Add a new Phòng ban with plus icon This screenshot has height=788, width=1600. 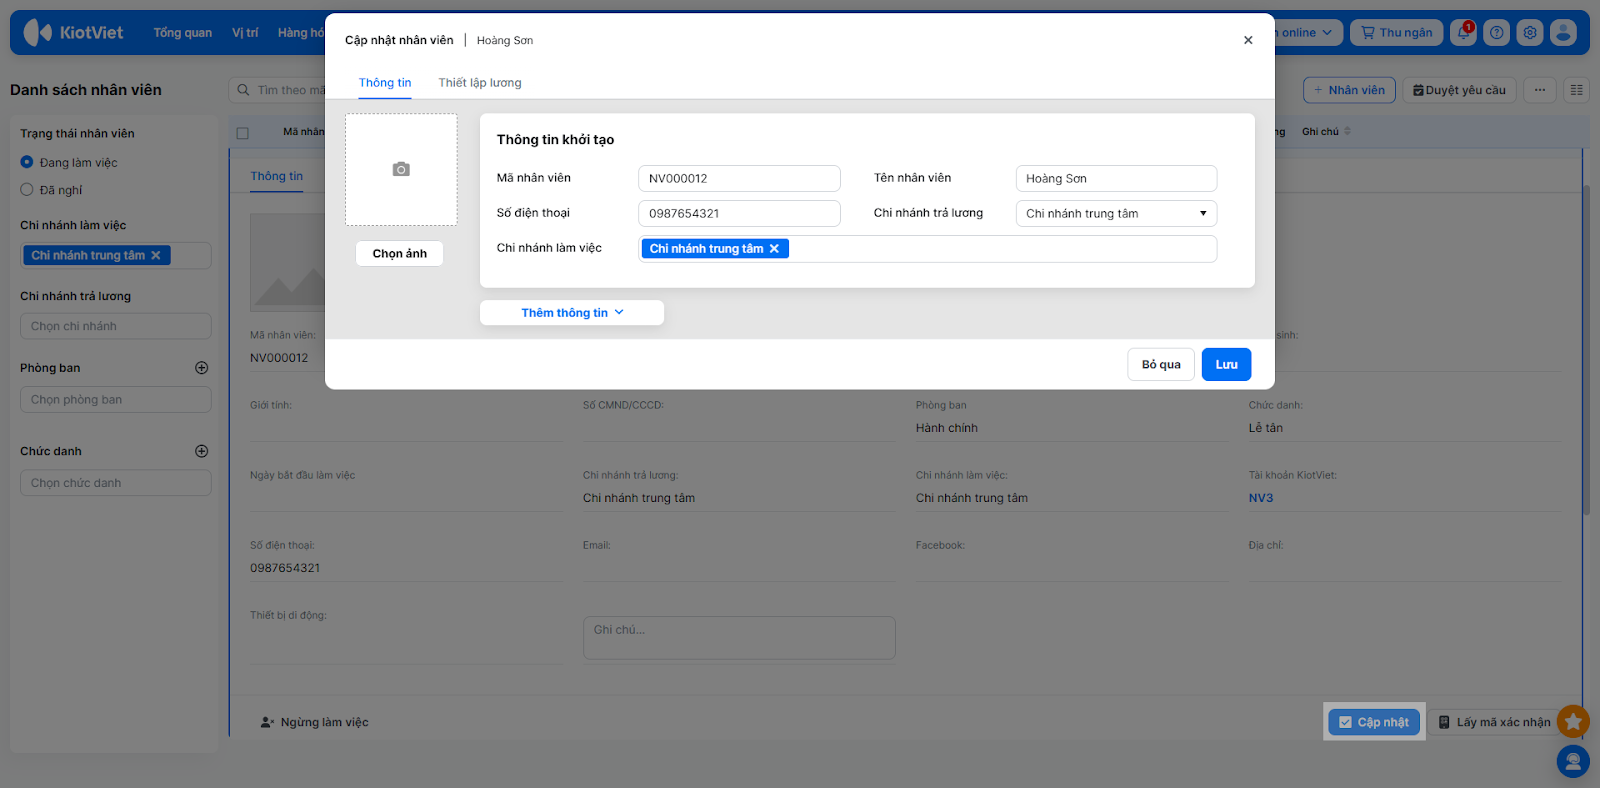pos(201,368)
